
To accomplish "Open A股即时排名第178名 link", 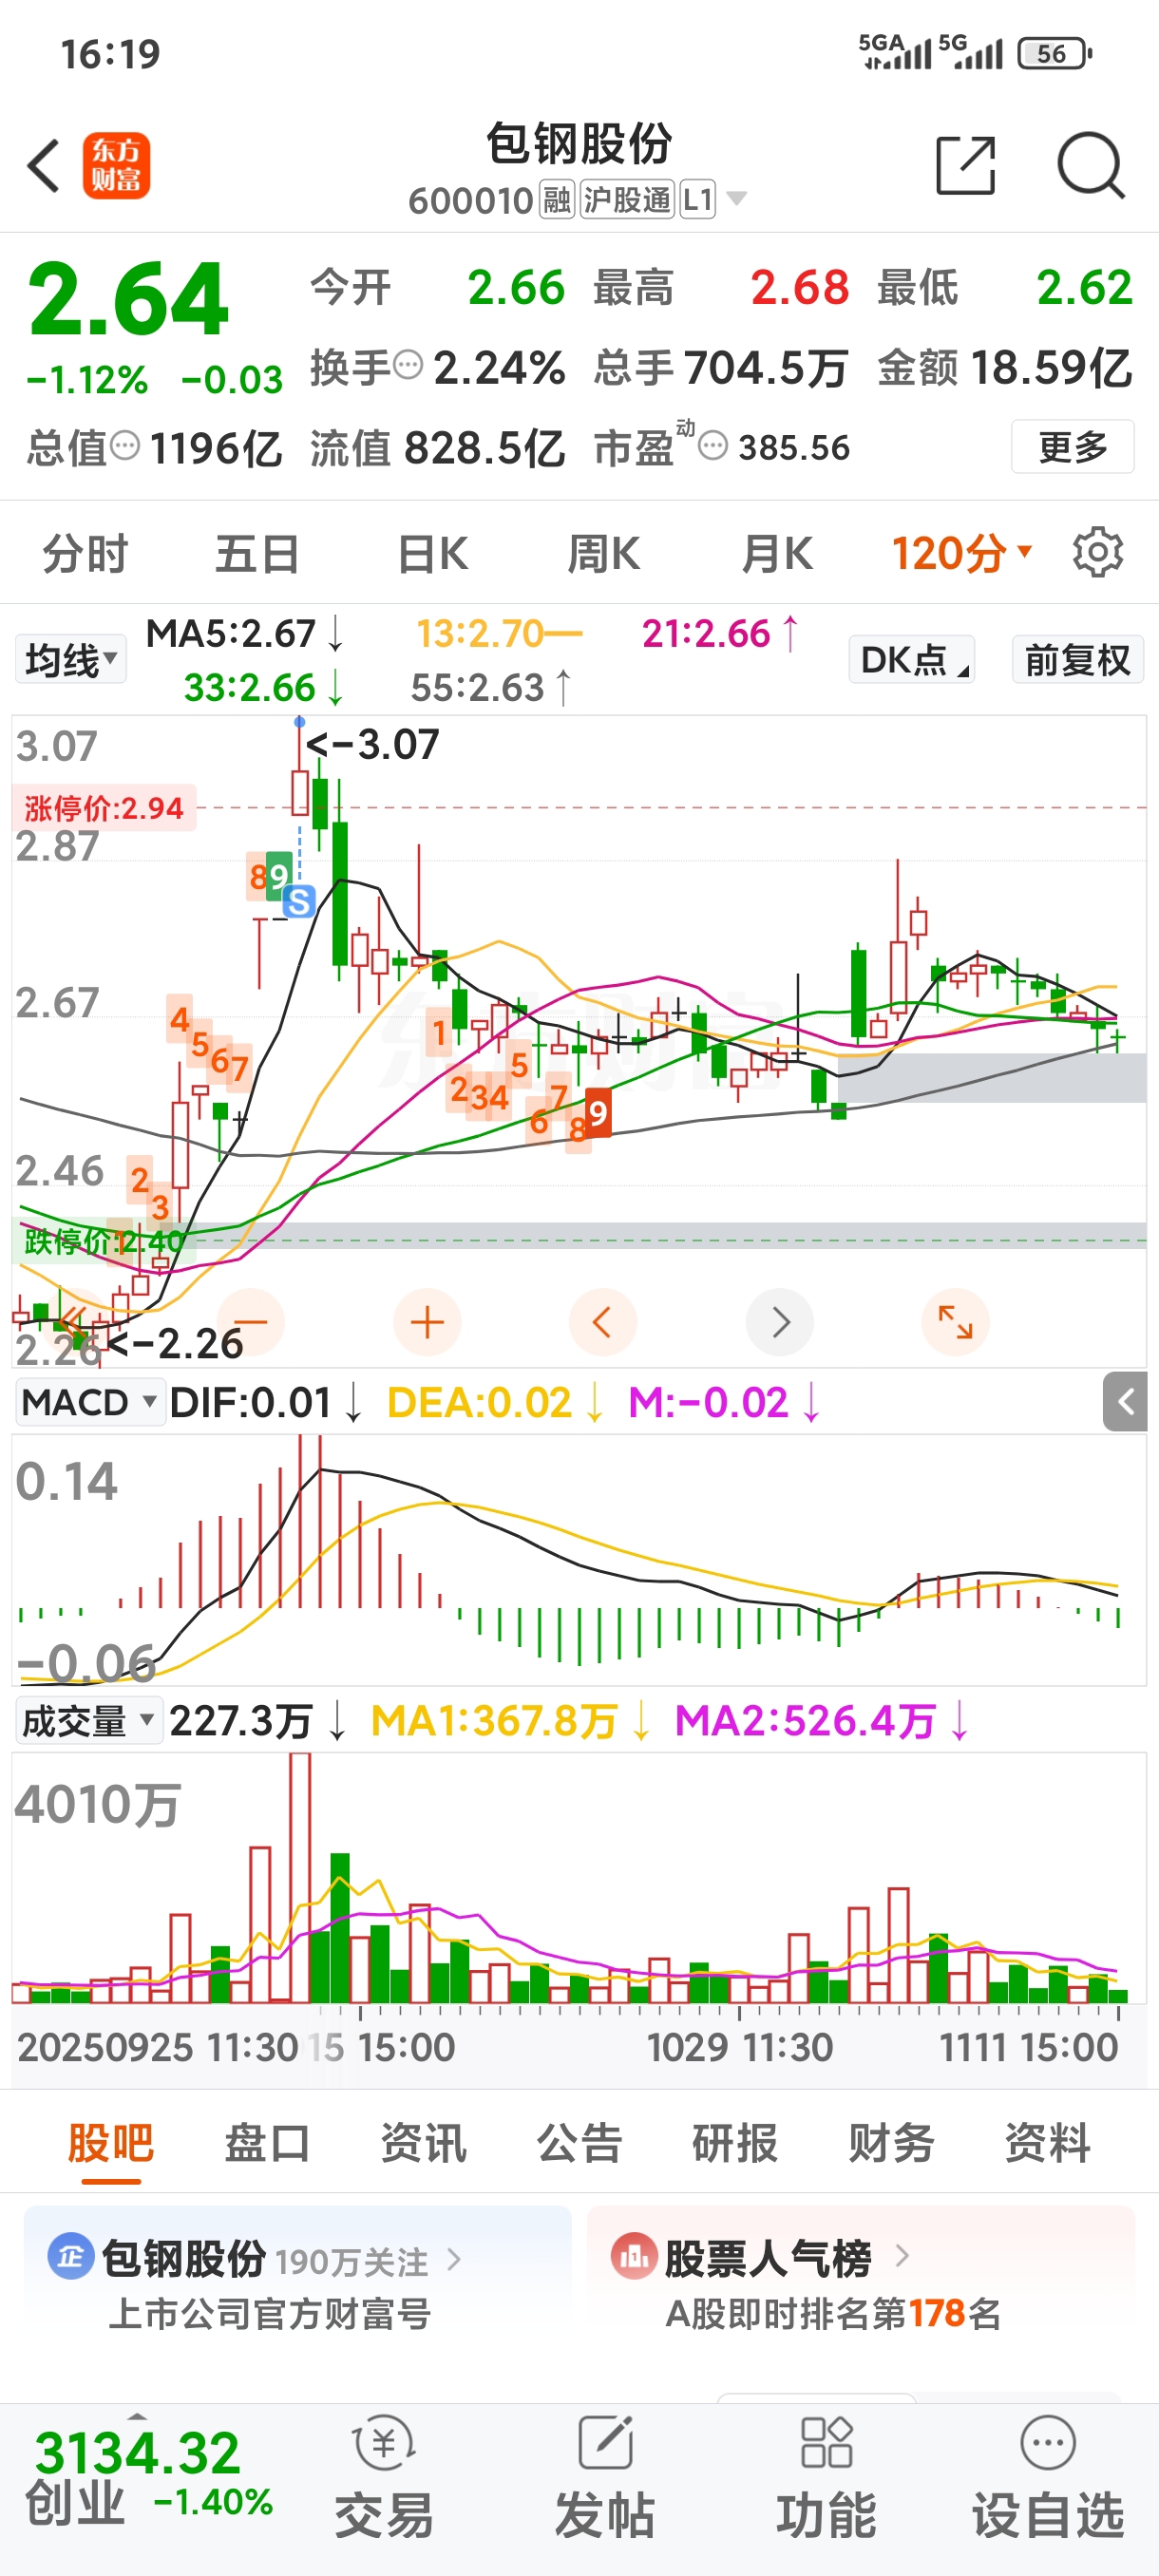I will pos(833,2313).
